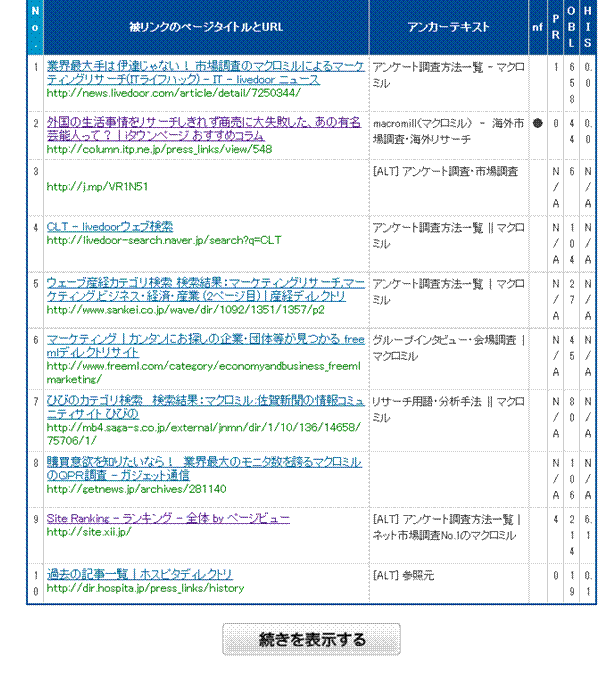Viewport: 604px width, 677px height.
Task: Open the iタウンページ column link in row 2
Action: pyautogui.click(x=203, y=129)
